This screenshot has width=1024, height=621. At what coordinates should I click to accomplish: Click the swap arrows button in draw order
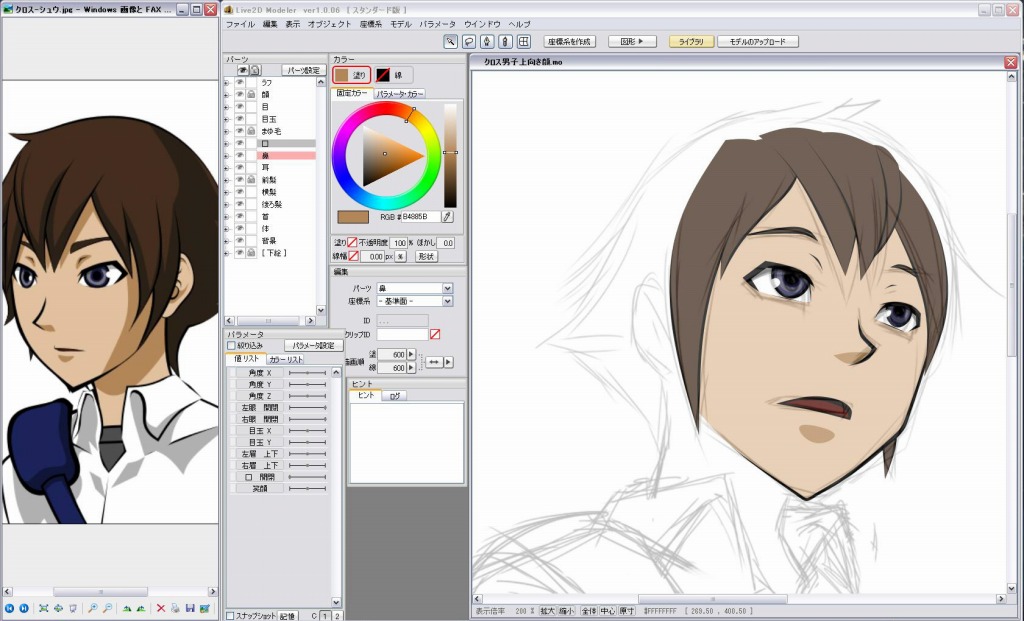point(434,362)
